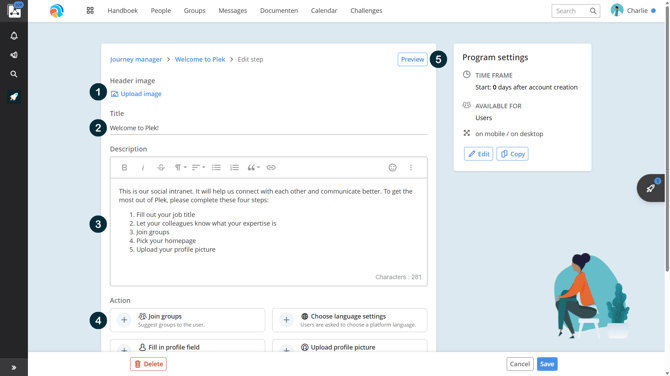
Task: Open text alignment dropdown
Action: [198, 167]
